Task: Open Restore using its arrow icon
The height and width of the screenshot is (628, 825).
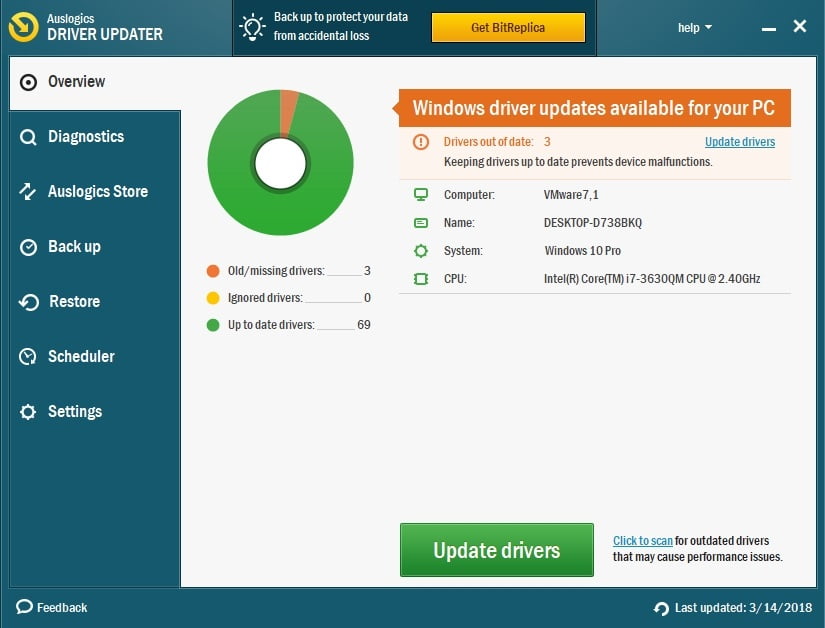Action: tap(28, 301)
